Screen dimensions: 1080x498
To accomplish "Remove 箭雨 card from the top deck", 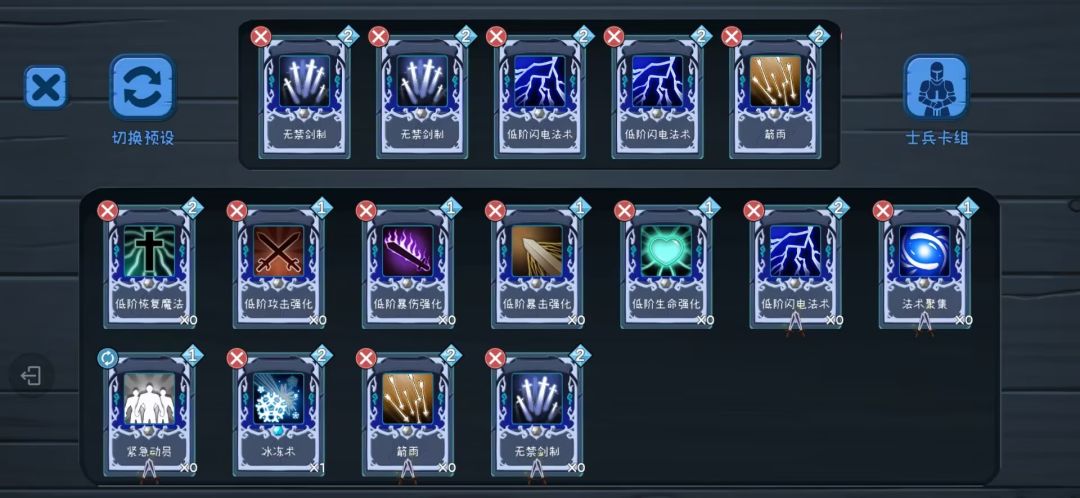I will click(x=731, y=37).
